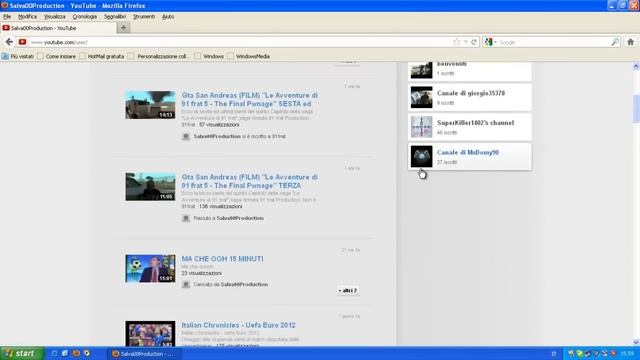
Task: Bookmark this page with the star icon
Action: pyautogui.click(x=456, y=42)
